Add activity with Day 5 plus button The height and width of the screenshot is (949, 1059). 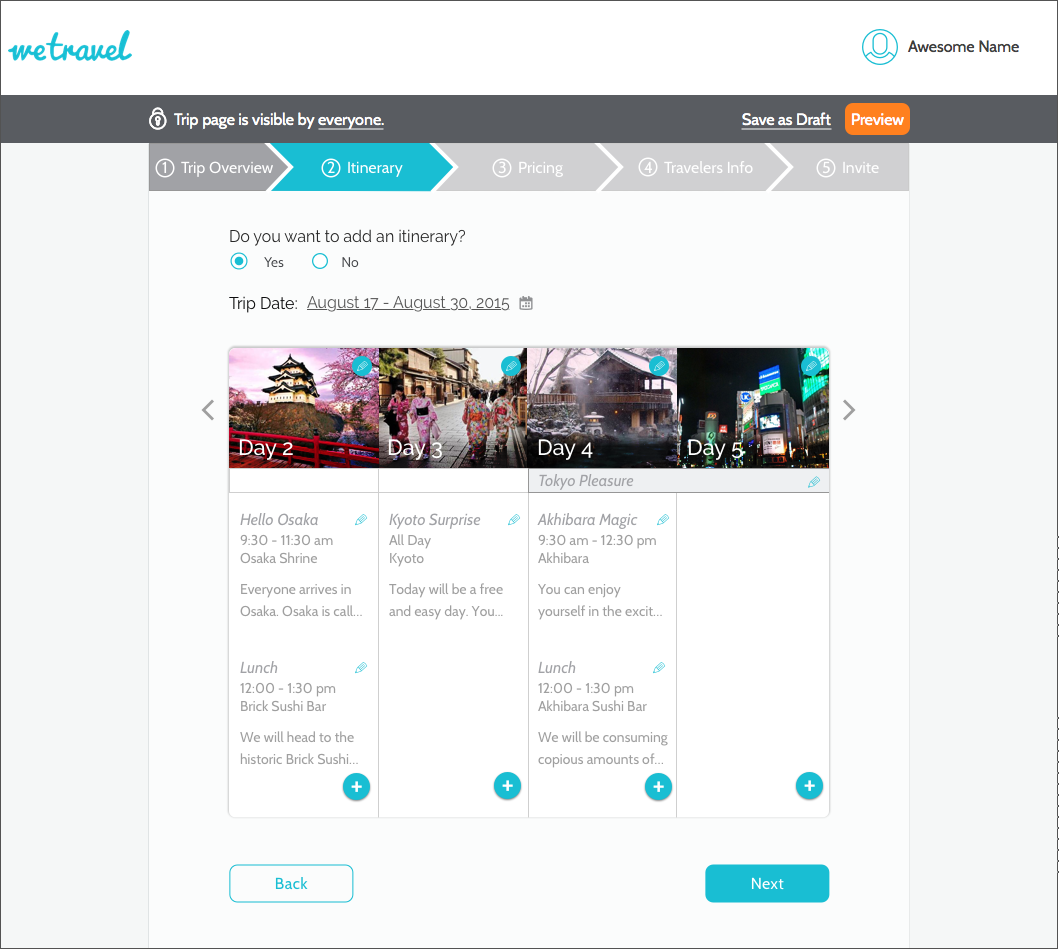[809, 786]
